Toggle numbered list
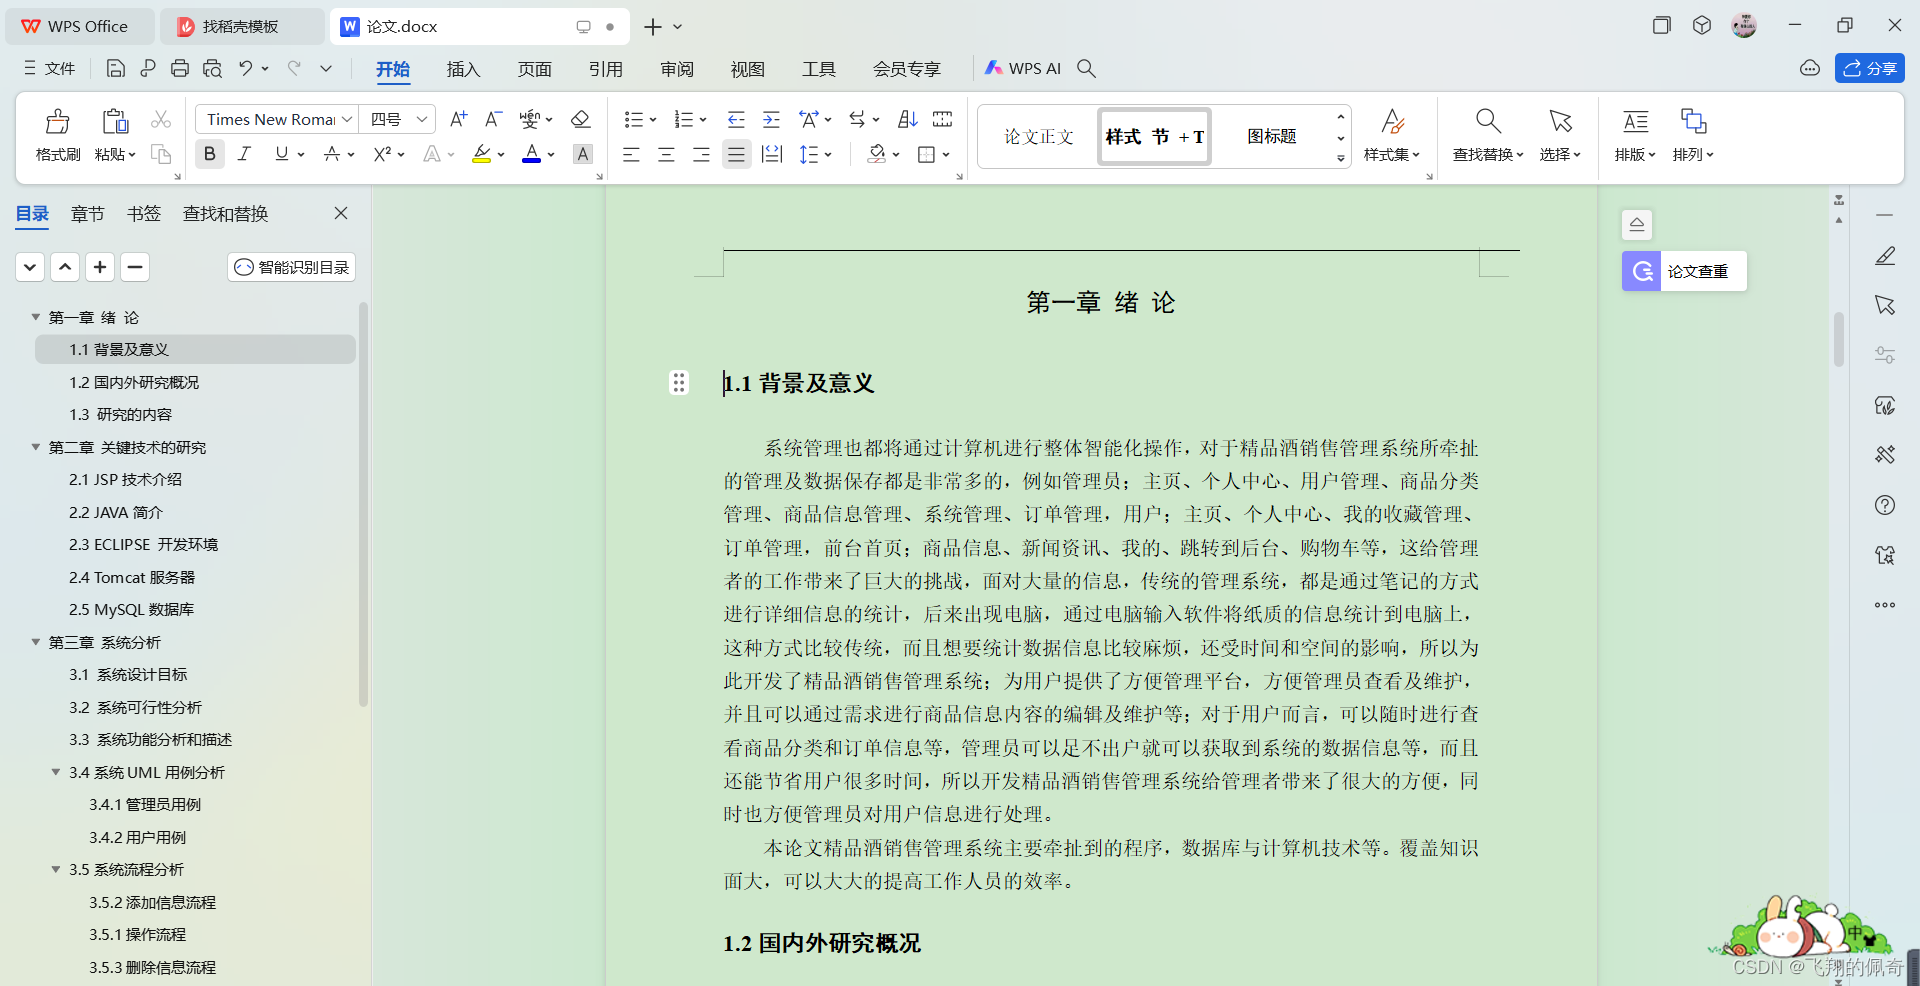 tap(684, 119)
